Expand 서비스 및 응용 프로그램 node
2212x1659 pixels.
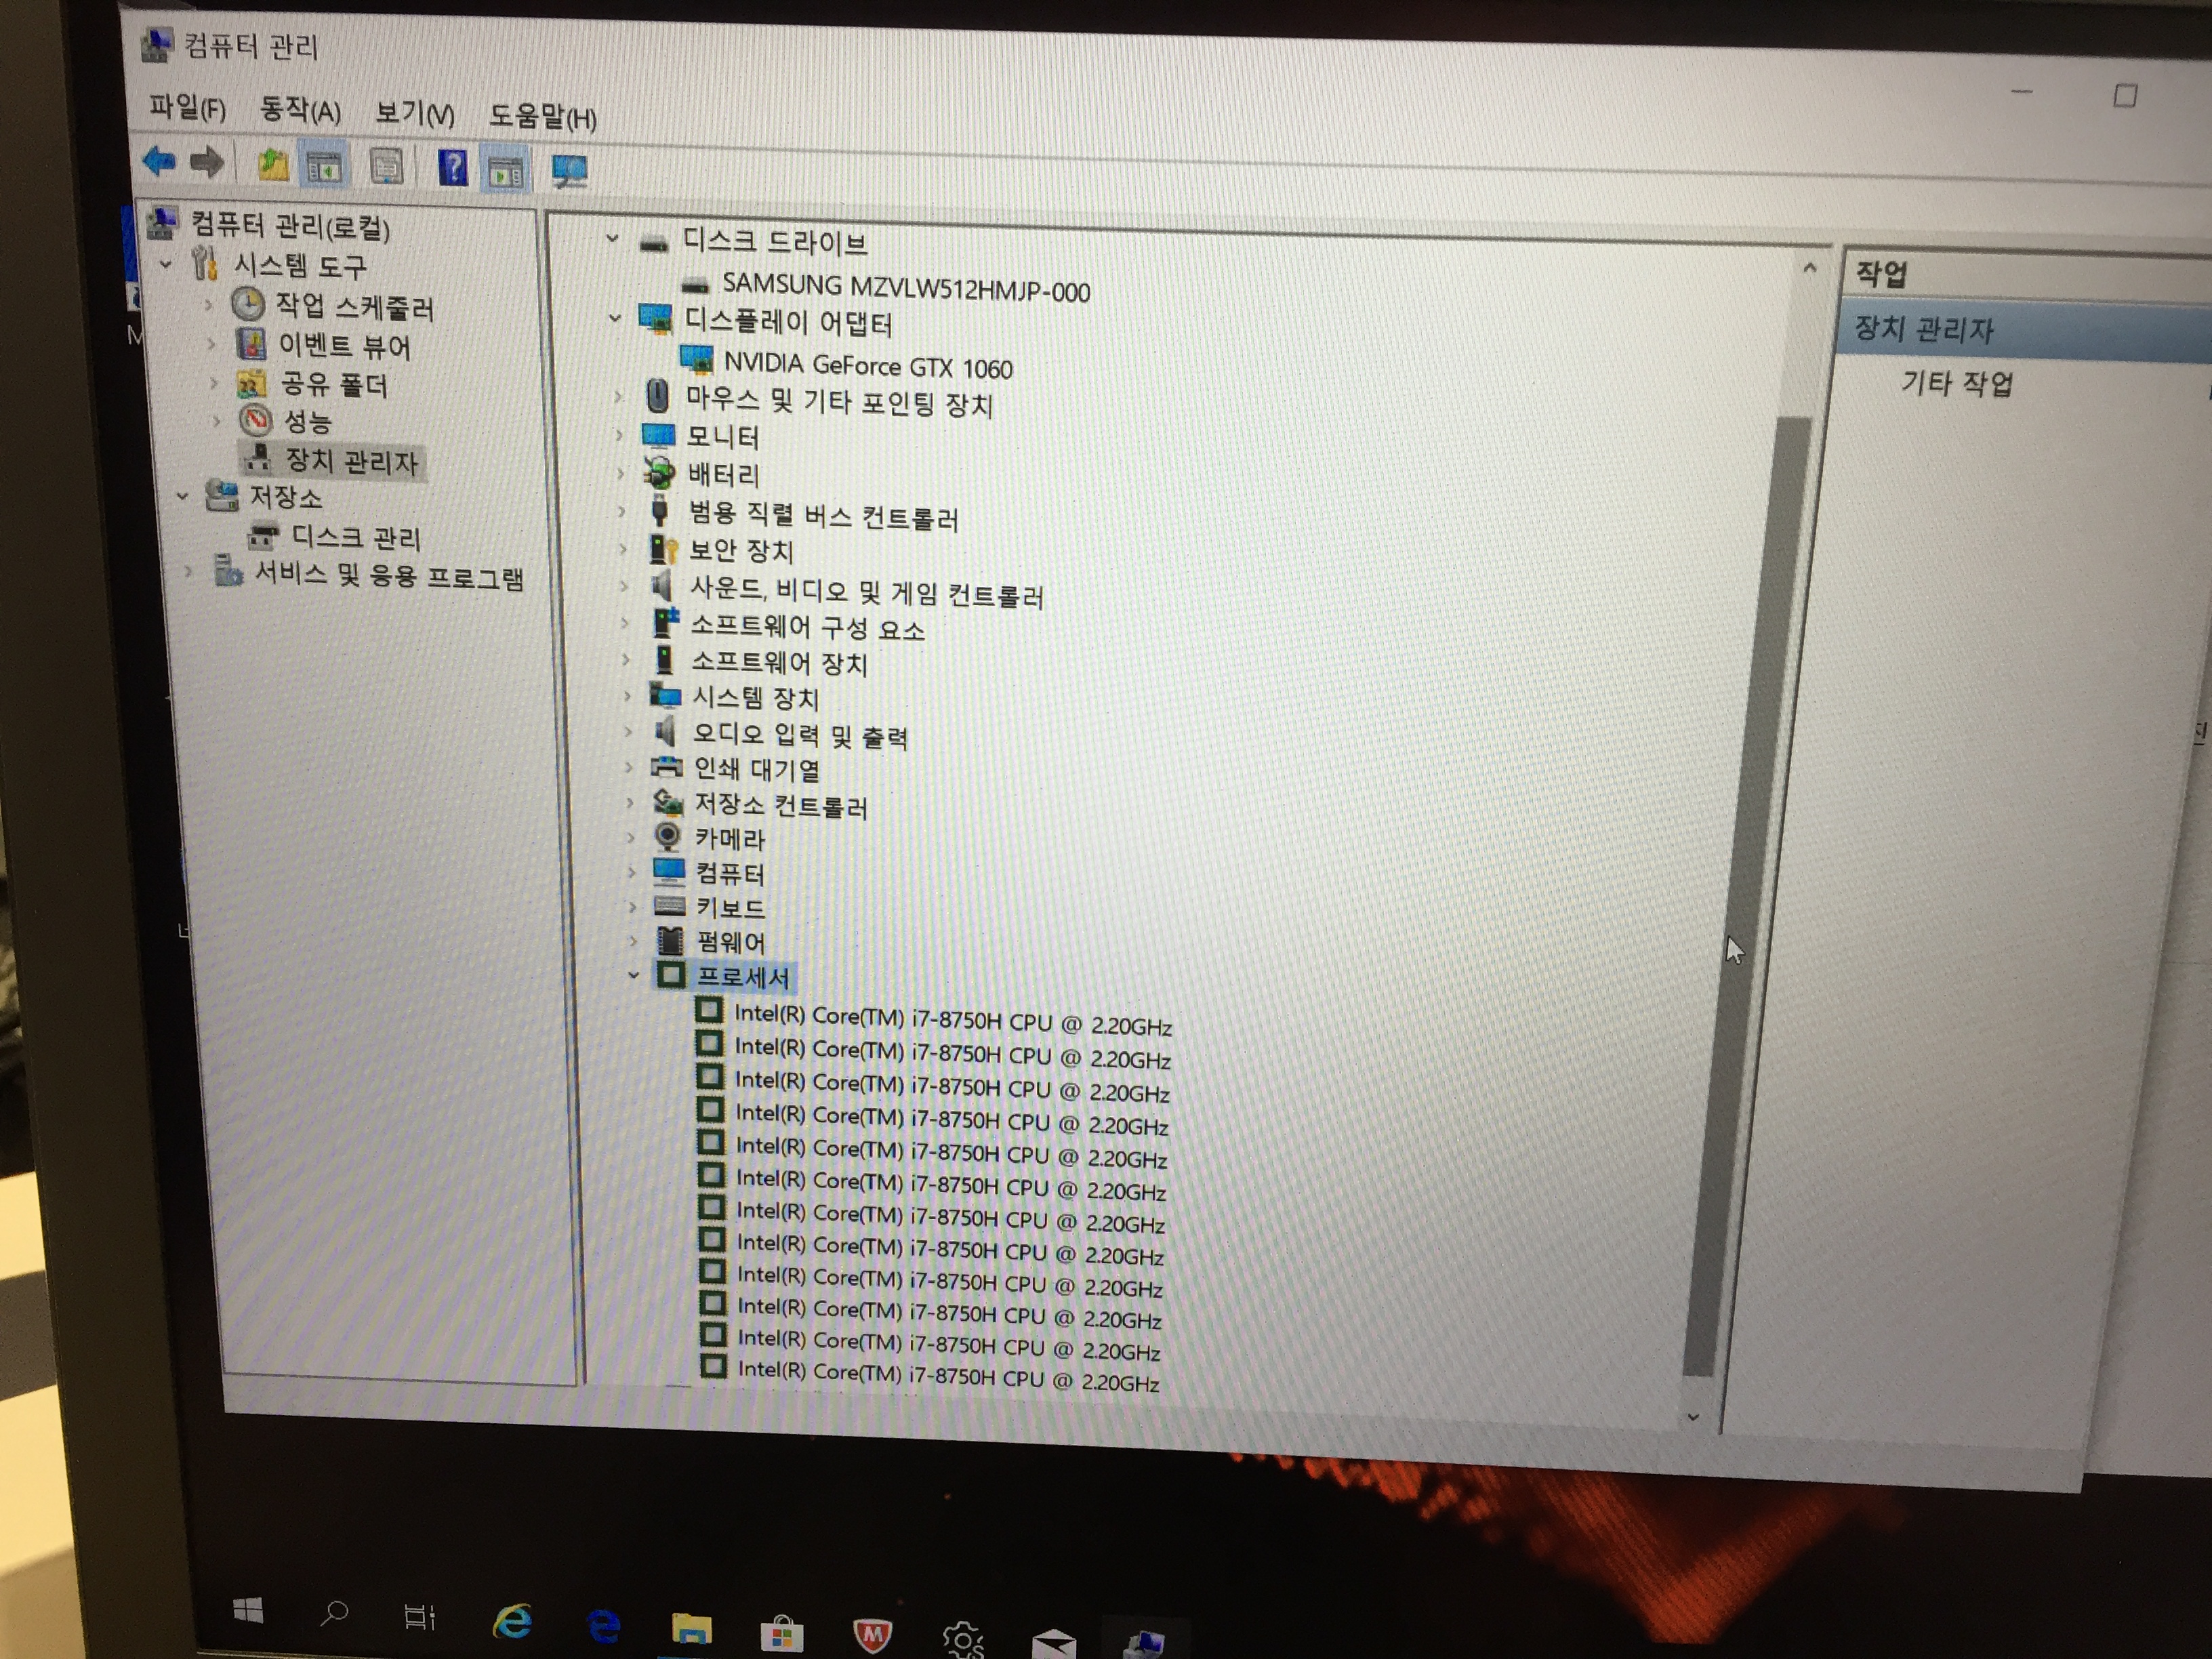[189, 572]
